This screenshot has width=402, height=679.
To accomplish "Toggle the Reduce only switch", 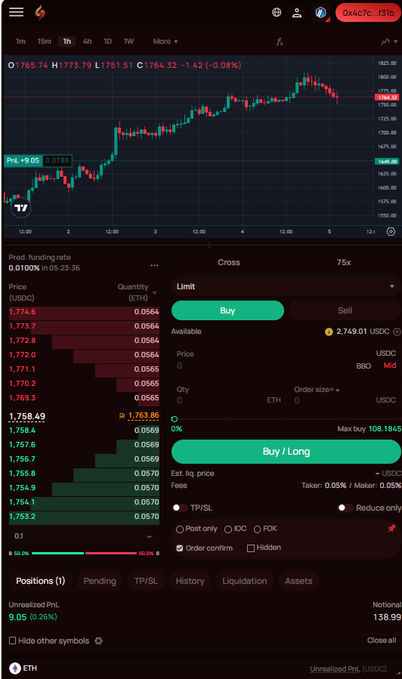I will (345, 508).
